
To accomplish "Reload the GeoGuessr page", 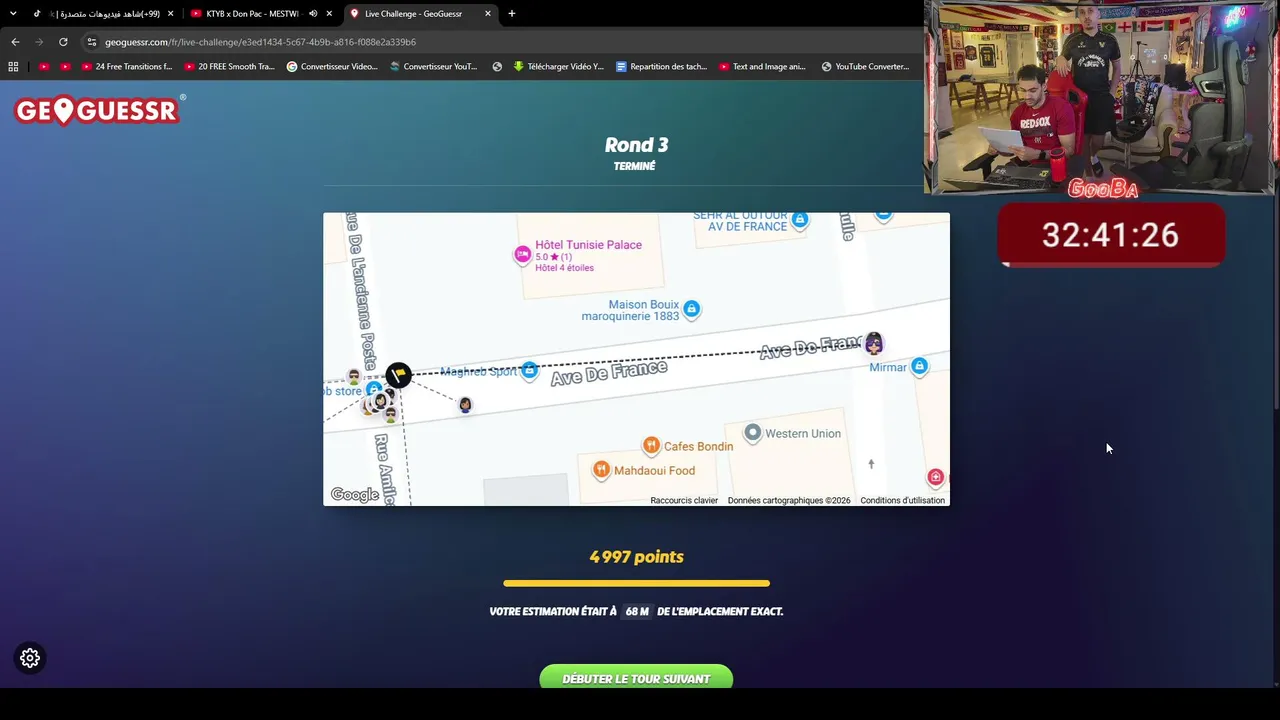I will coord(63,42).
